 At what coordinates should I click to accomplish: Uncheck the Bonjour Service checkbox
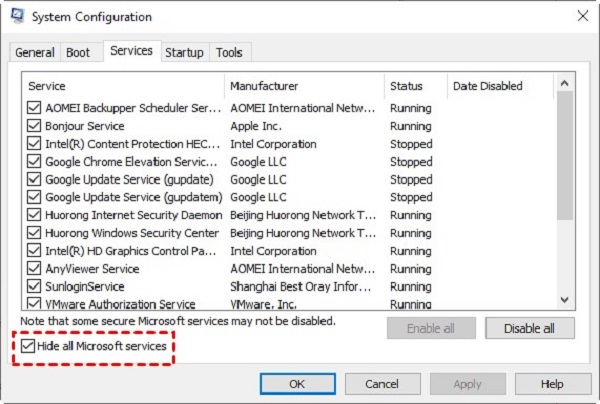(34, 125)
